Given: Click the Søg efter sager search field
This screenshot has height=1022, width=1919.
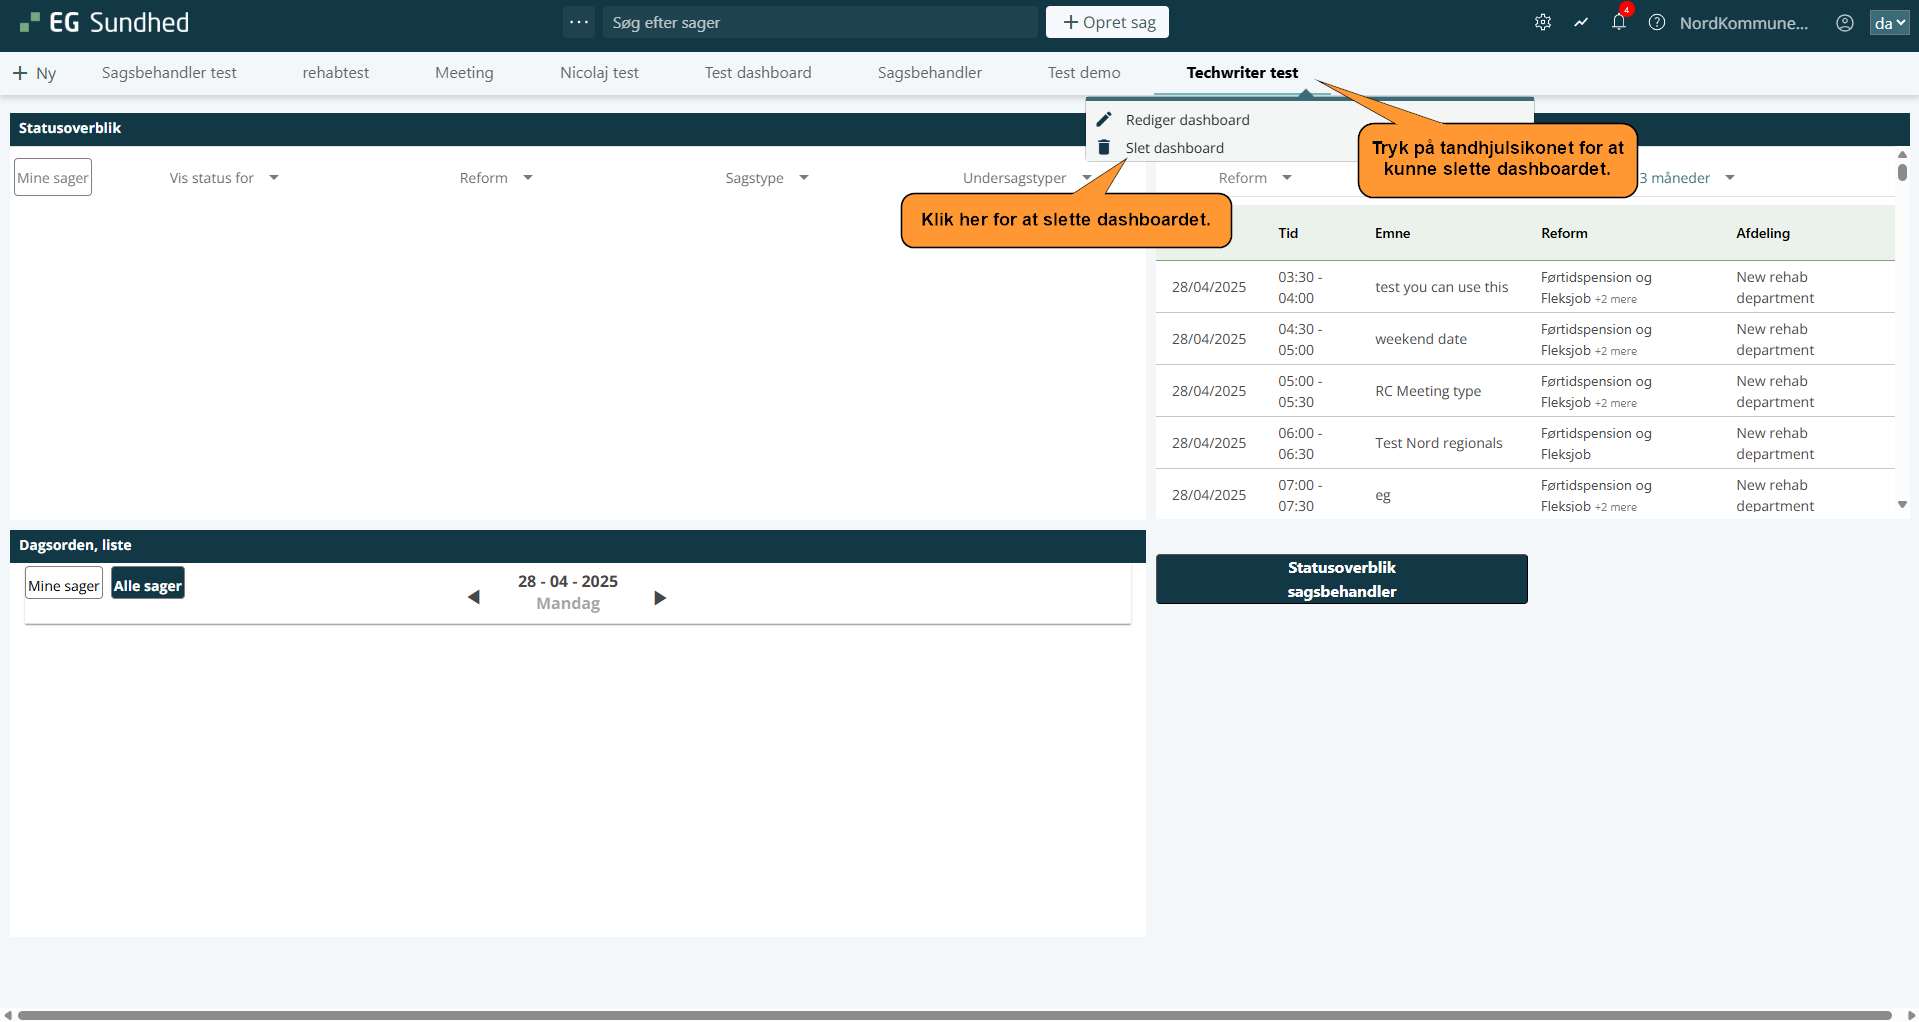Looking at the screenshot, I should [x=820, y=22].
